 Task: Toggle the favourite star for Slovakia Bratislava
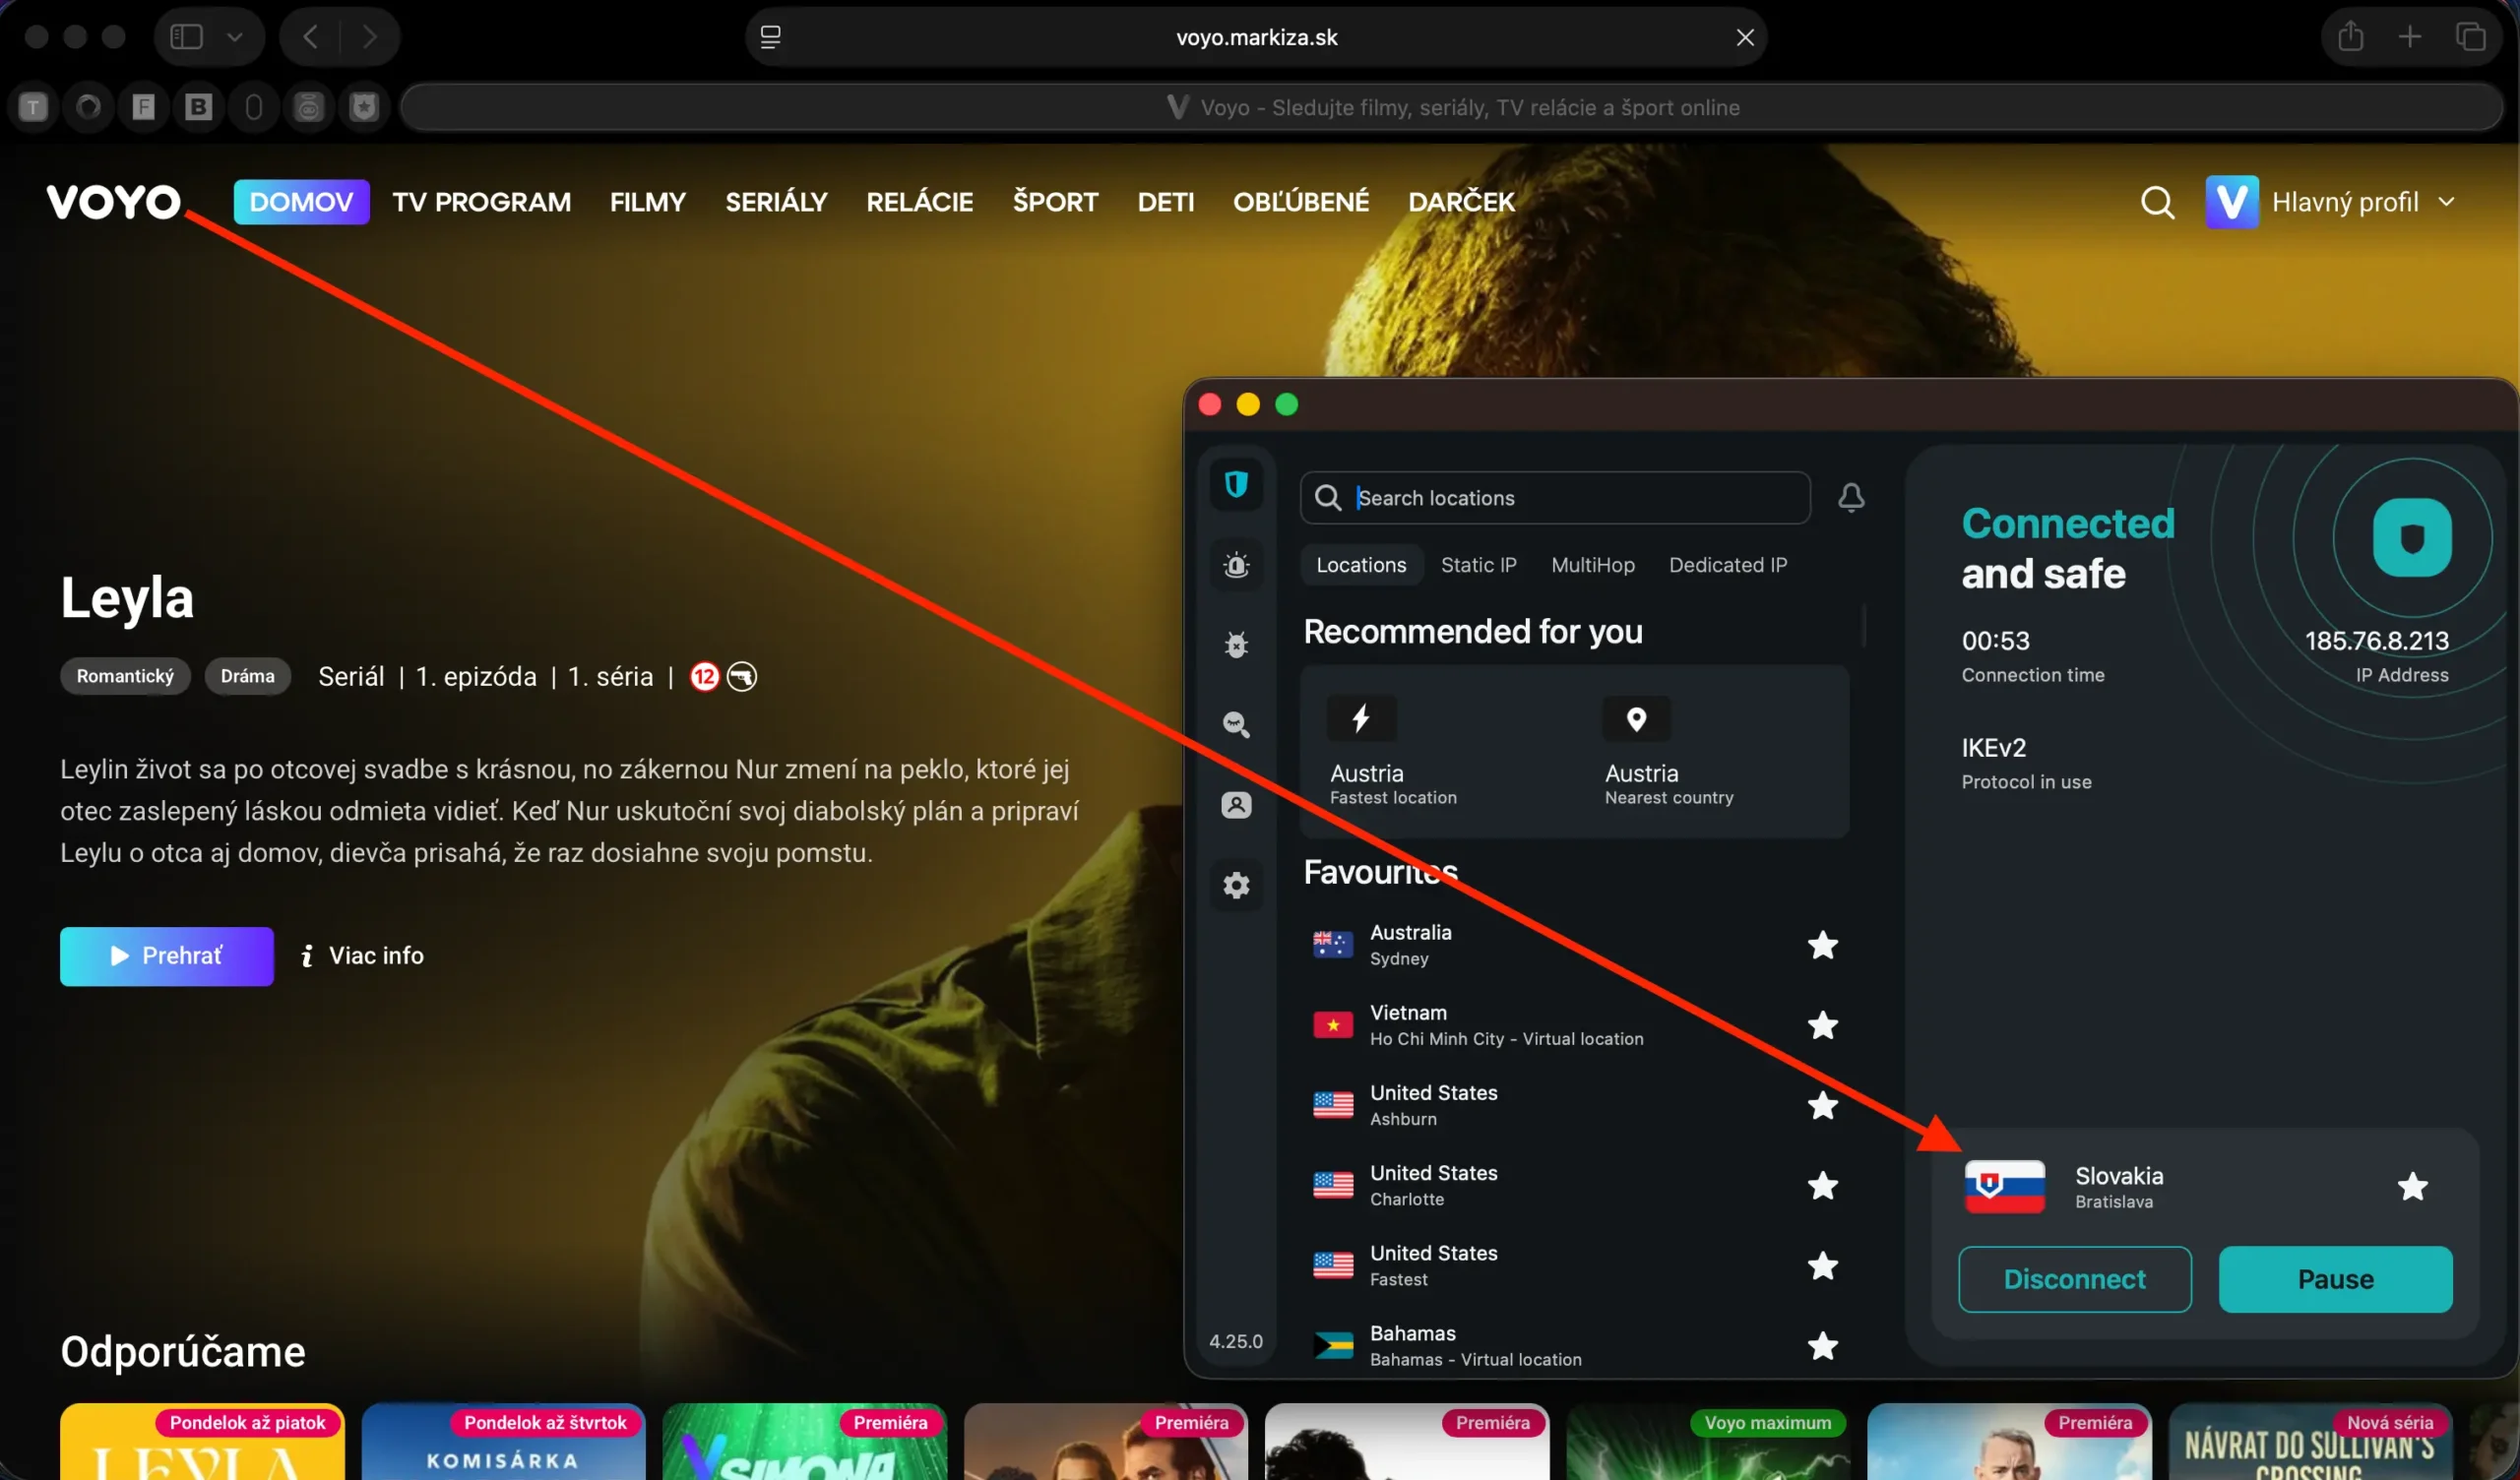[x=2413, y=1187]
